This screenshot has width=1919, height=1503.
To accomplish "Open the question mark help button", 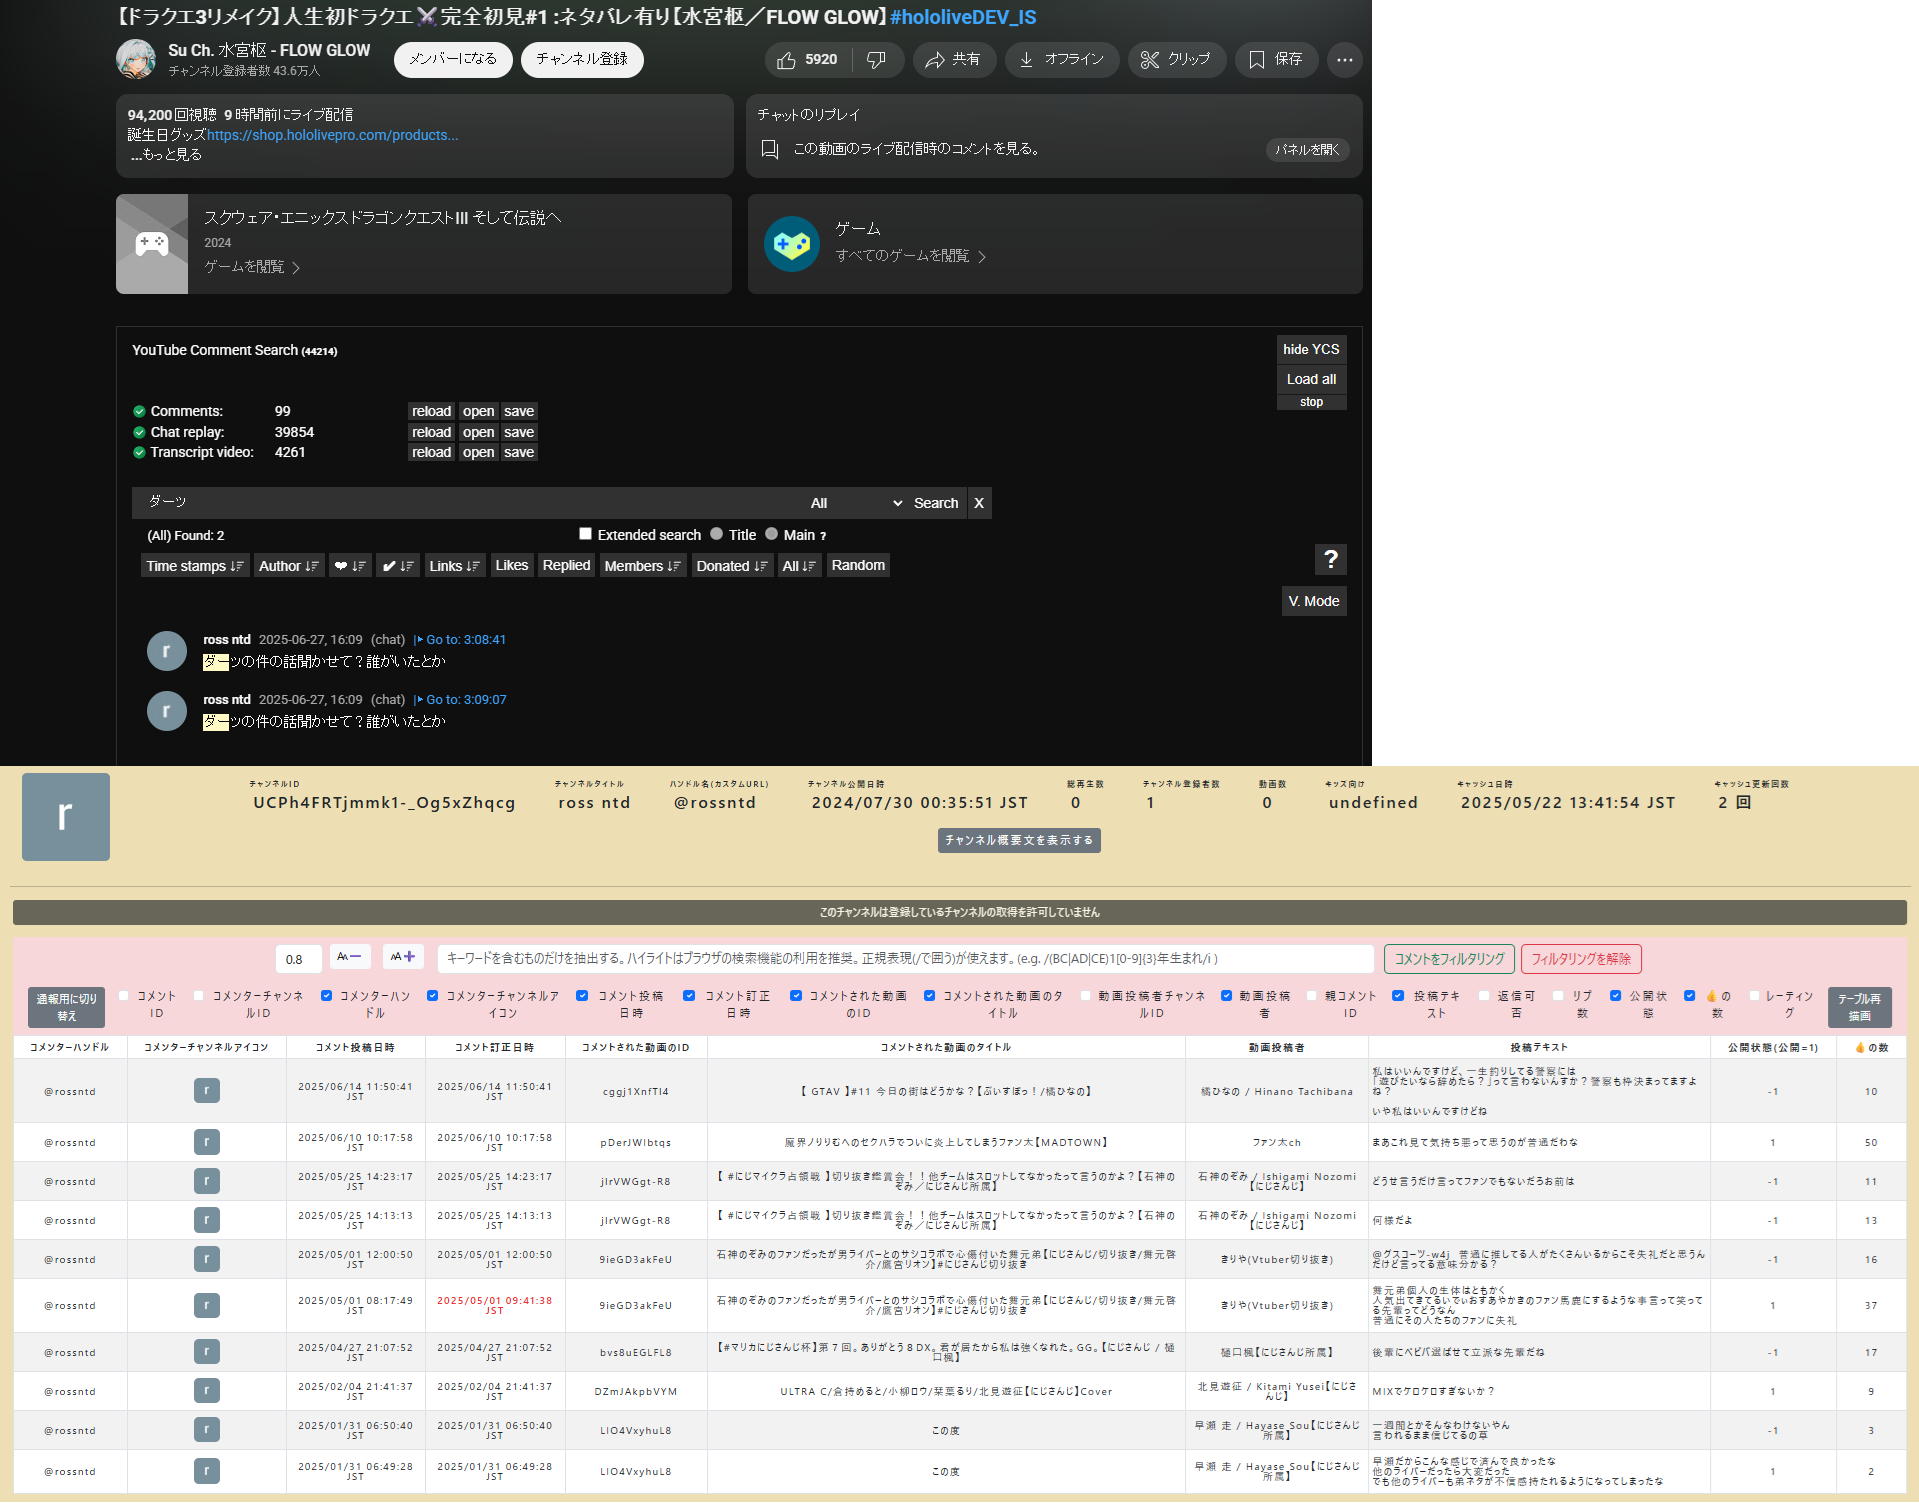I will (x=1330, y=559).
